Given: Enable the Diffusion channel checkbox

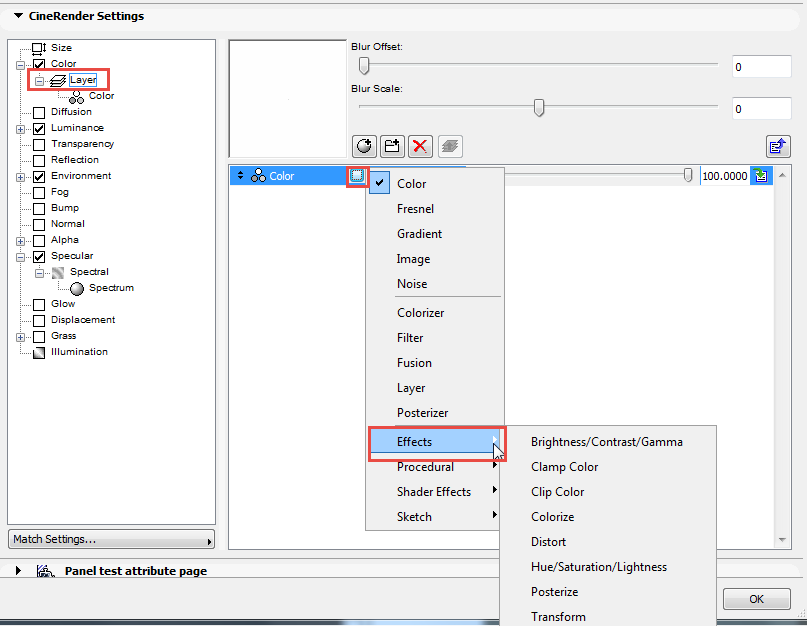Looking at the screenshot, I should (x=39, y=113).
